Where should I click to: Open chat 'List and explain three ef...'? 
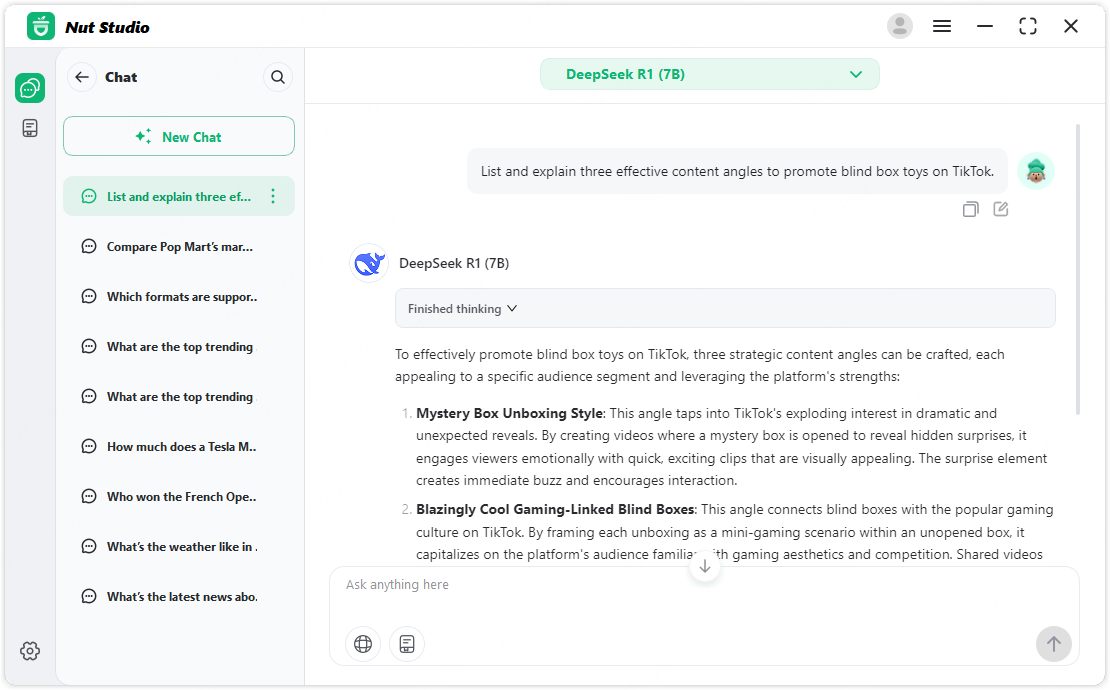coord(179,196)
